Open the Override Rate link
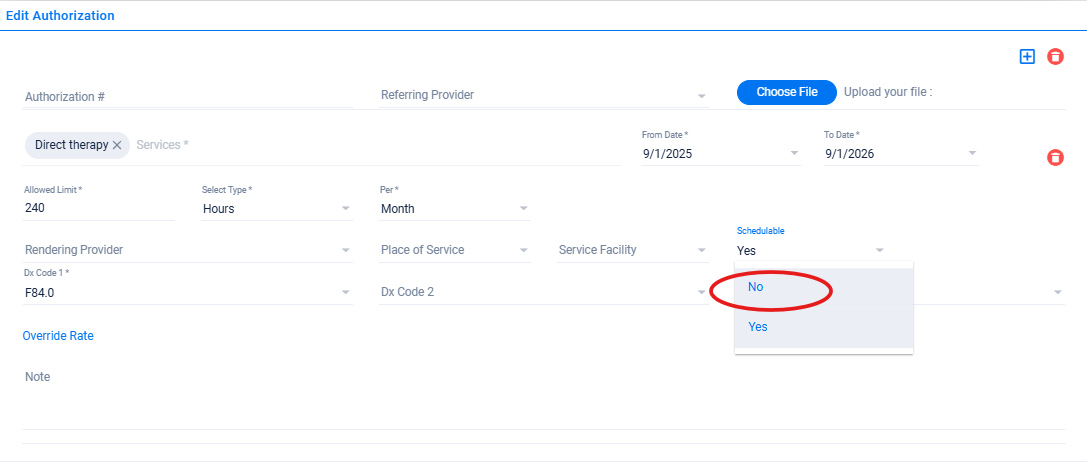Viewport: 1087px width, 467px height. click(58, 336)
